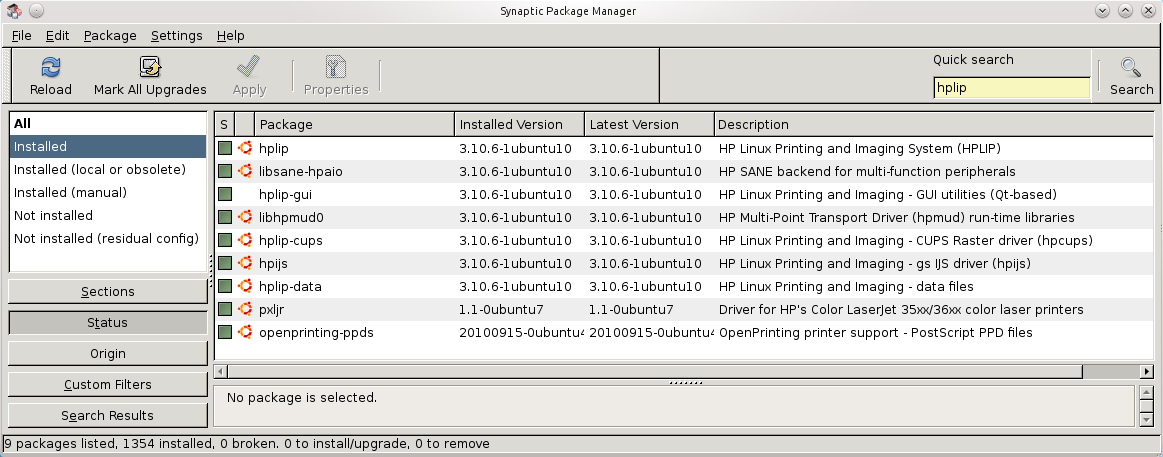Sort by the Package column header

tap(353, 124)
